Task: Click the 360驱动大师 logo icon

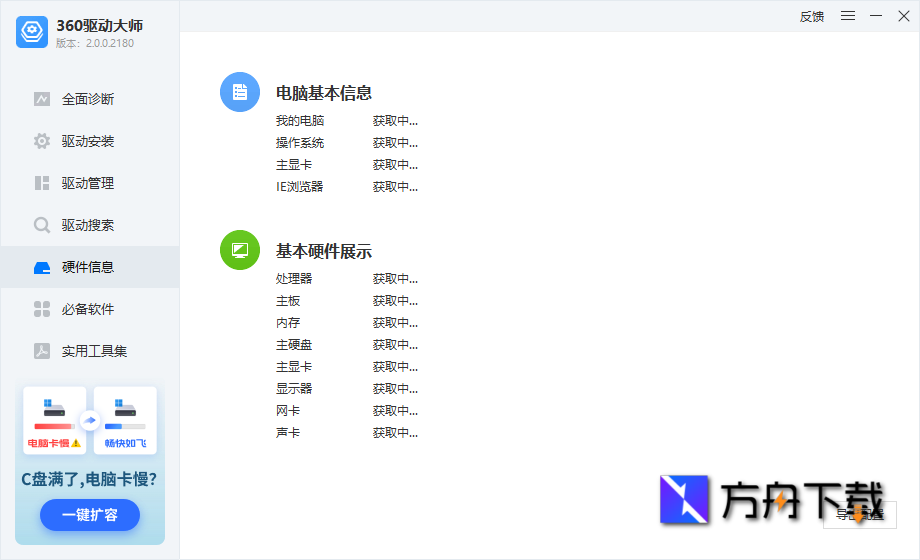Action: 32,32
